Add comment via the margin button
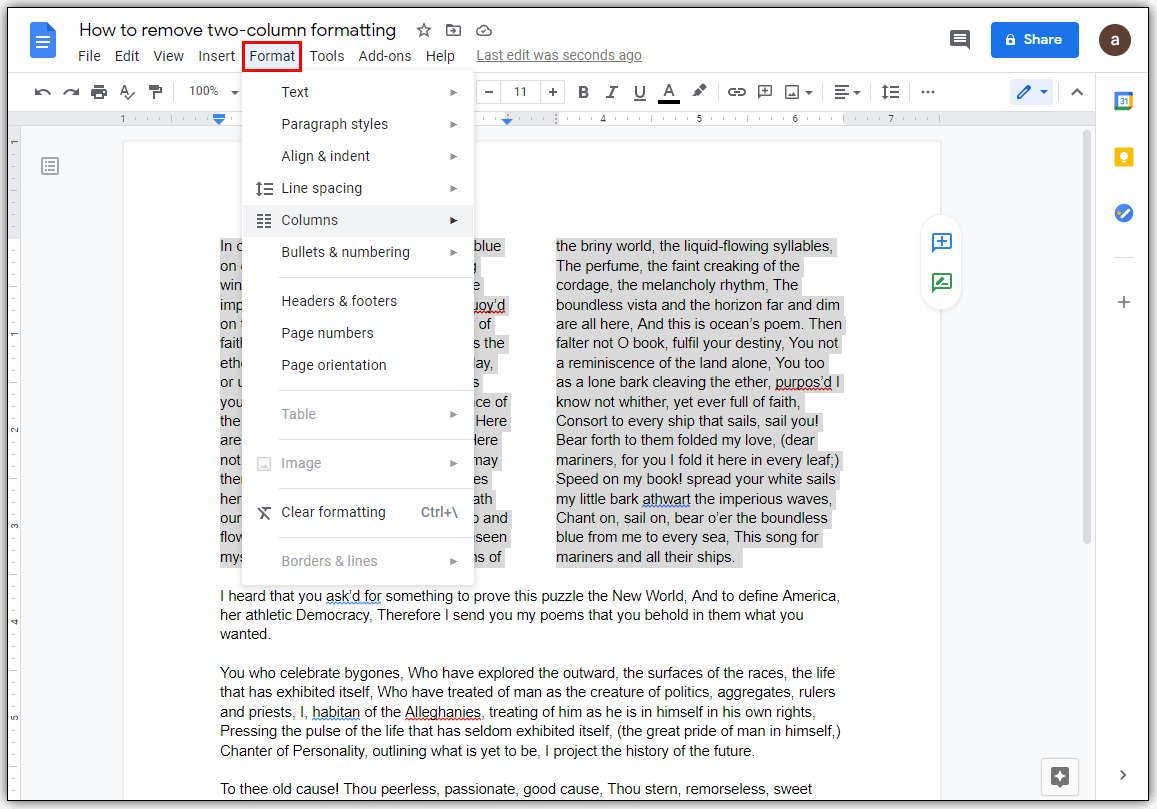The image size is (1157, 809). (942, 243)
